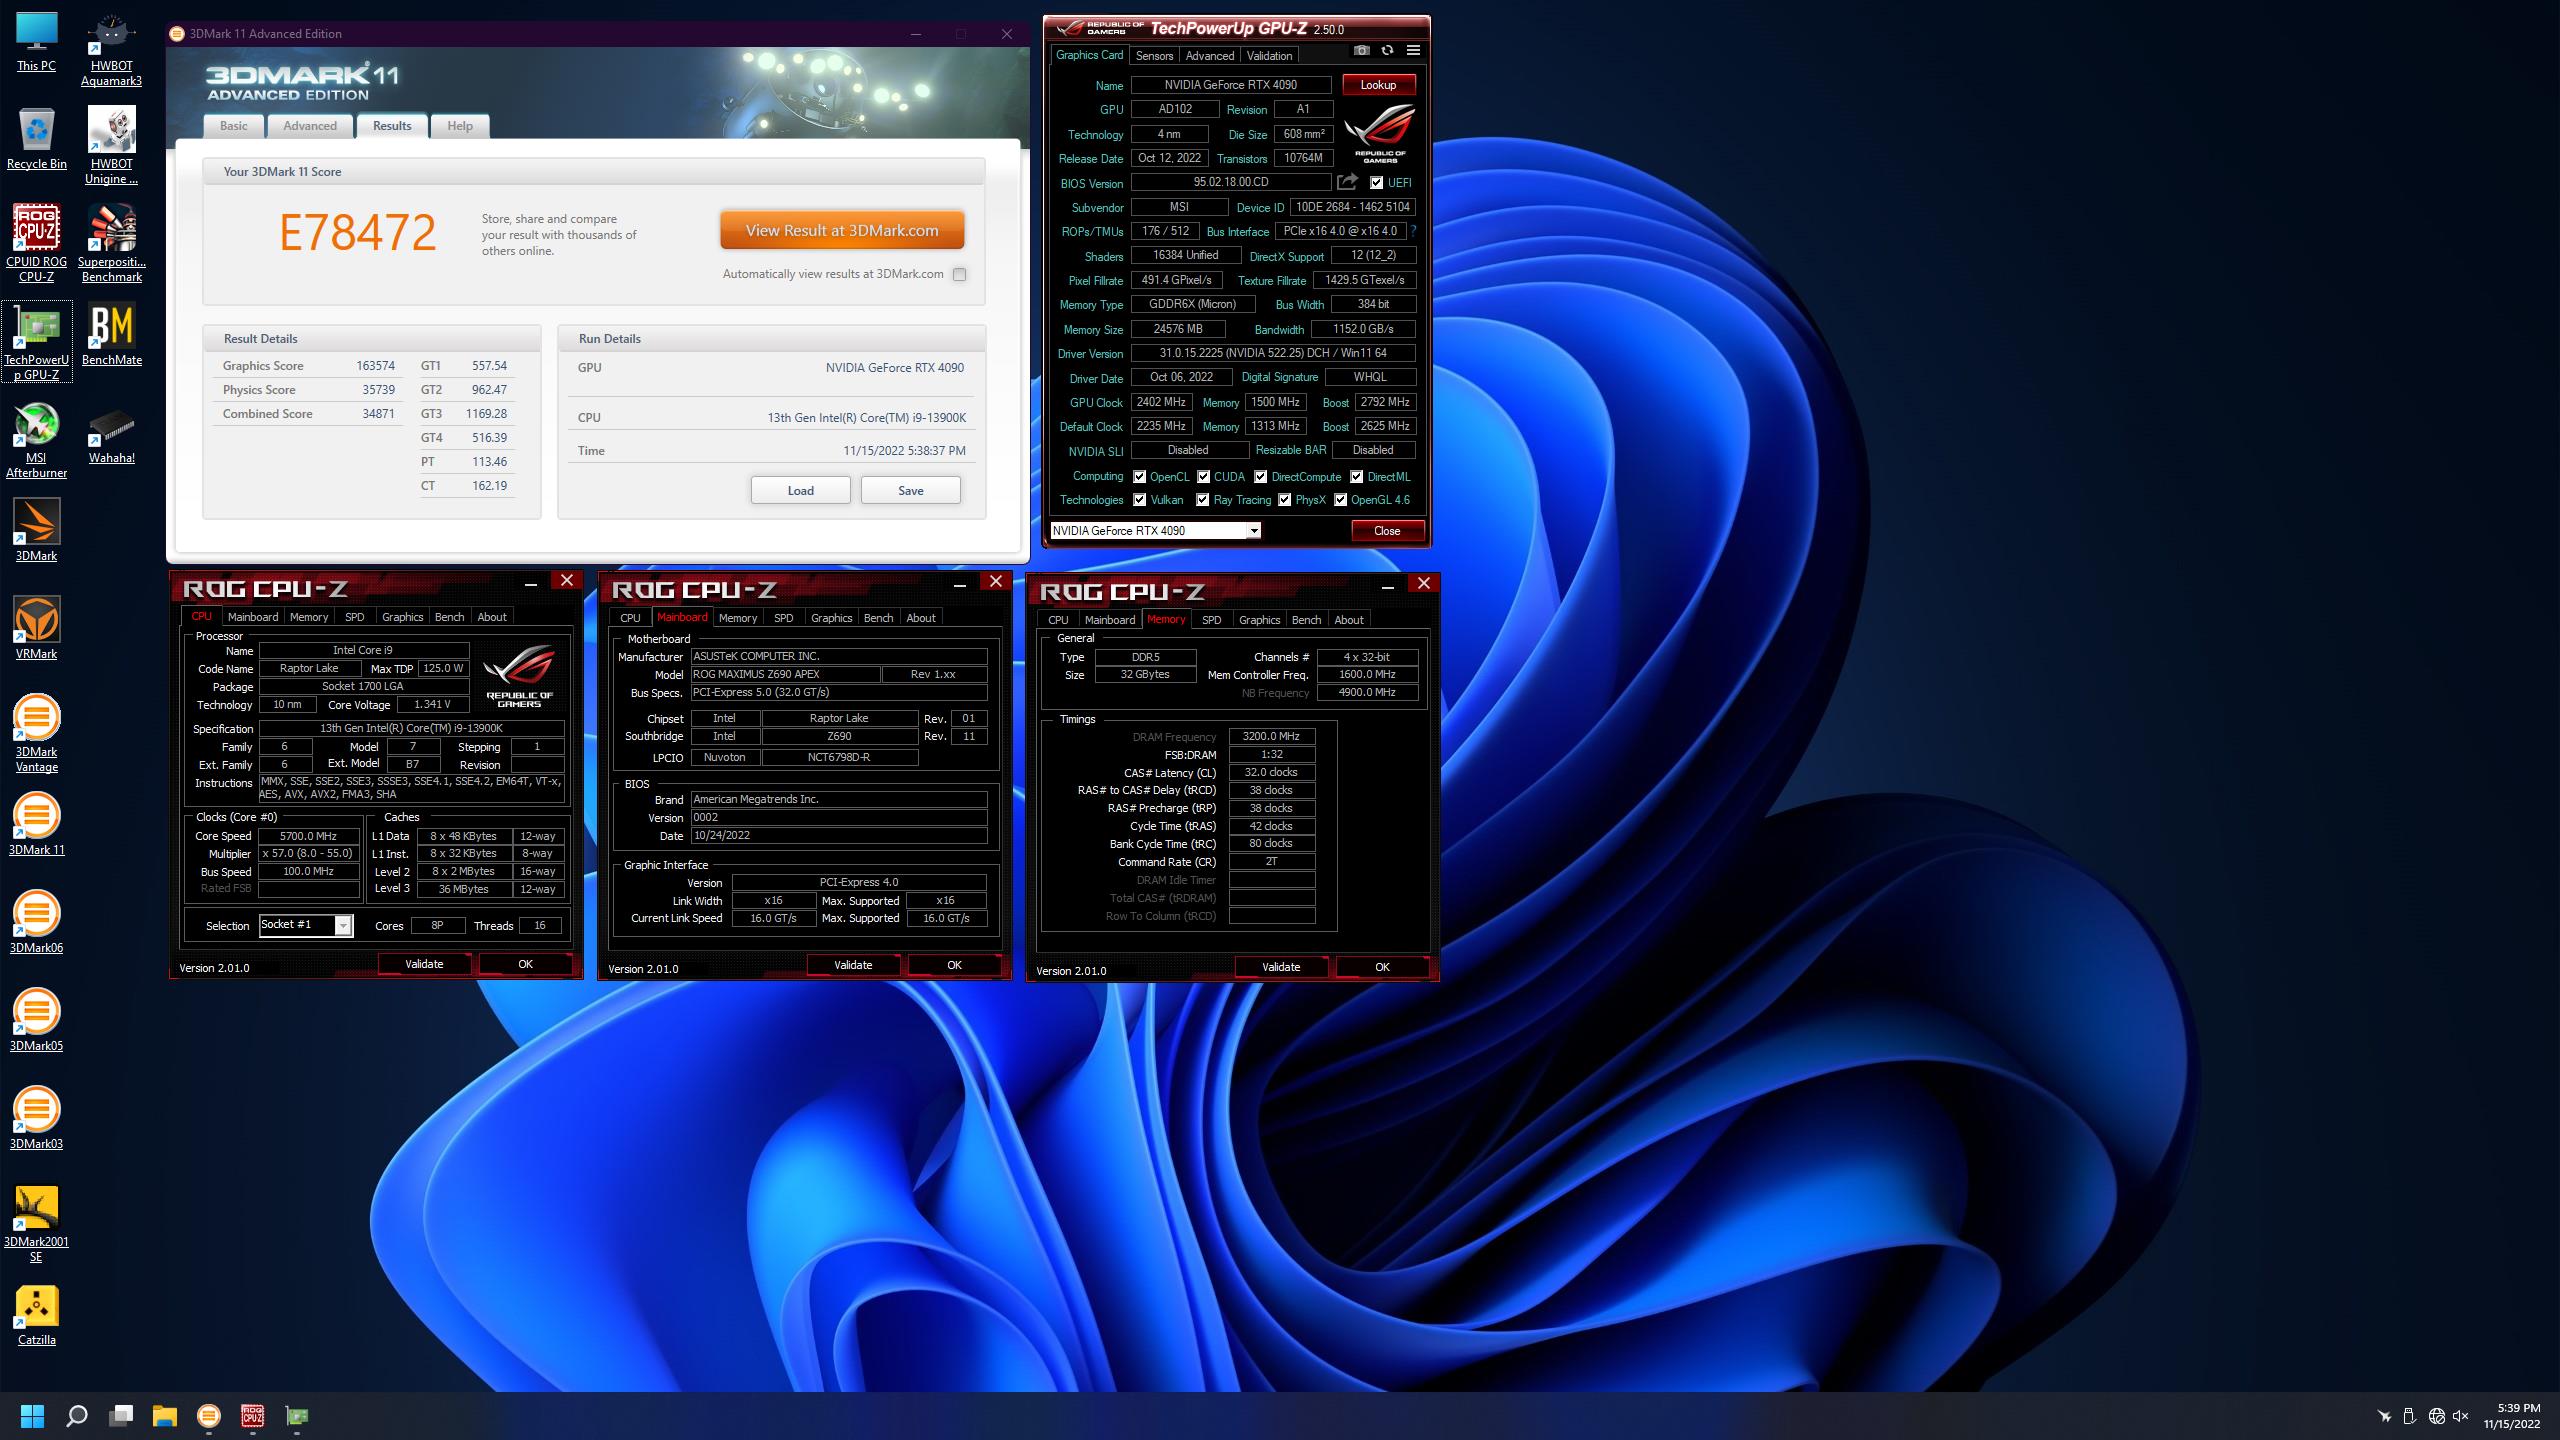Click taskbar clock showing 5:39 PM

pyautogui.click(x=2511, y=1416)
